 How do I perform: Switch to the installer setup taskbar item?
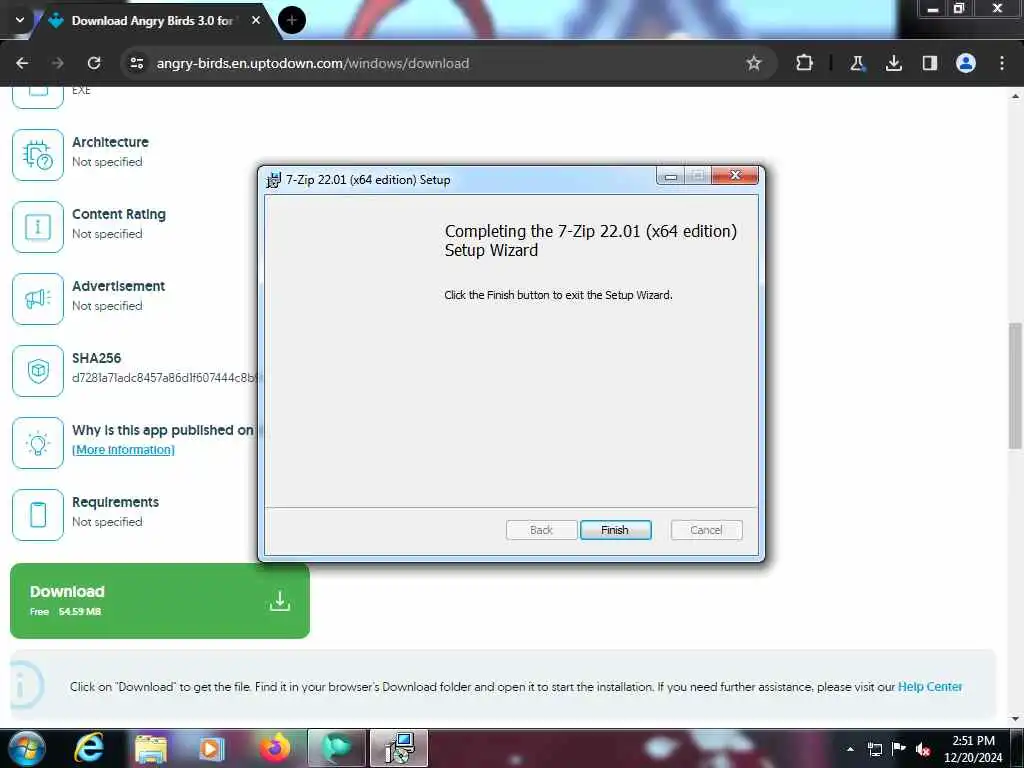coord(399,748)
